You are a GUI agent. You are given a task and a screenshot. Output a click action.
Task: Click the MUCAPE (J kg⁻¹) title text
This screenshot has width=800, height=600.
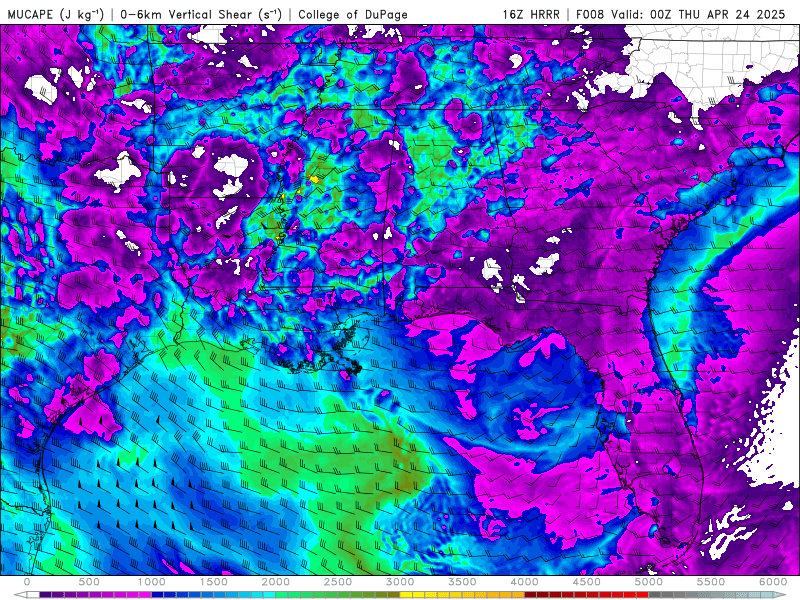point(56,14)
